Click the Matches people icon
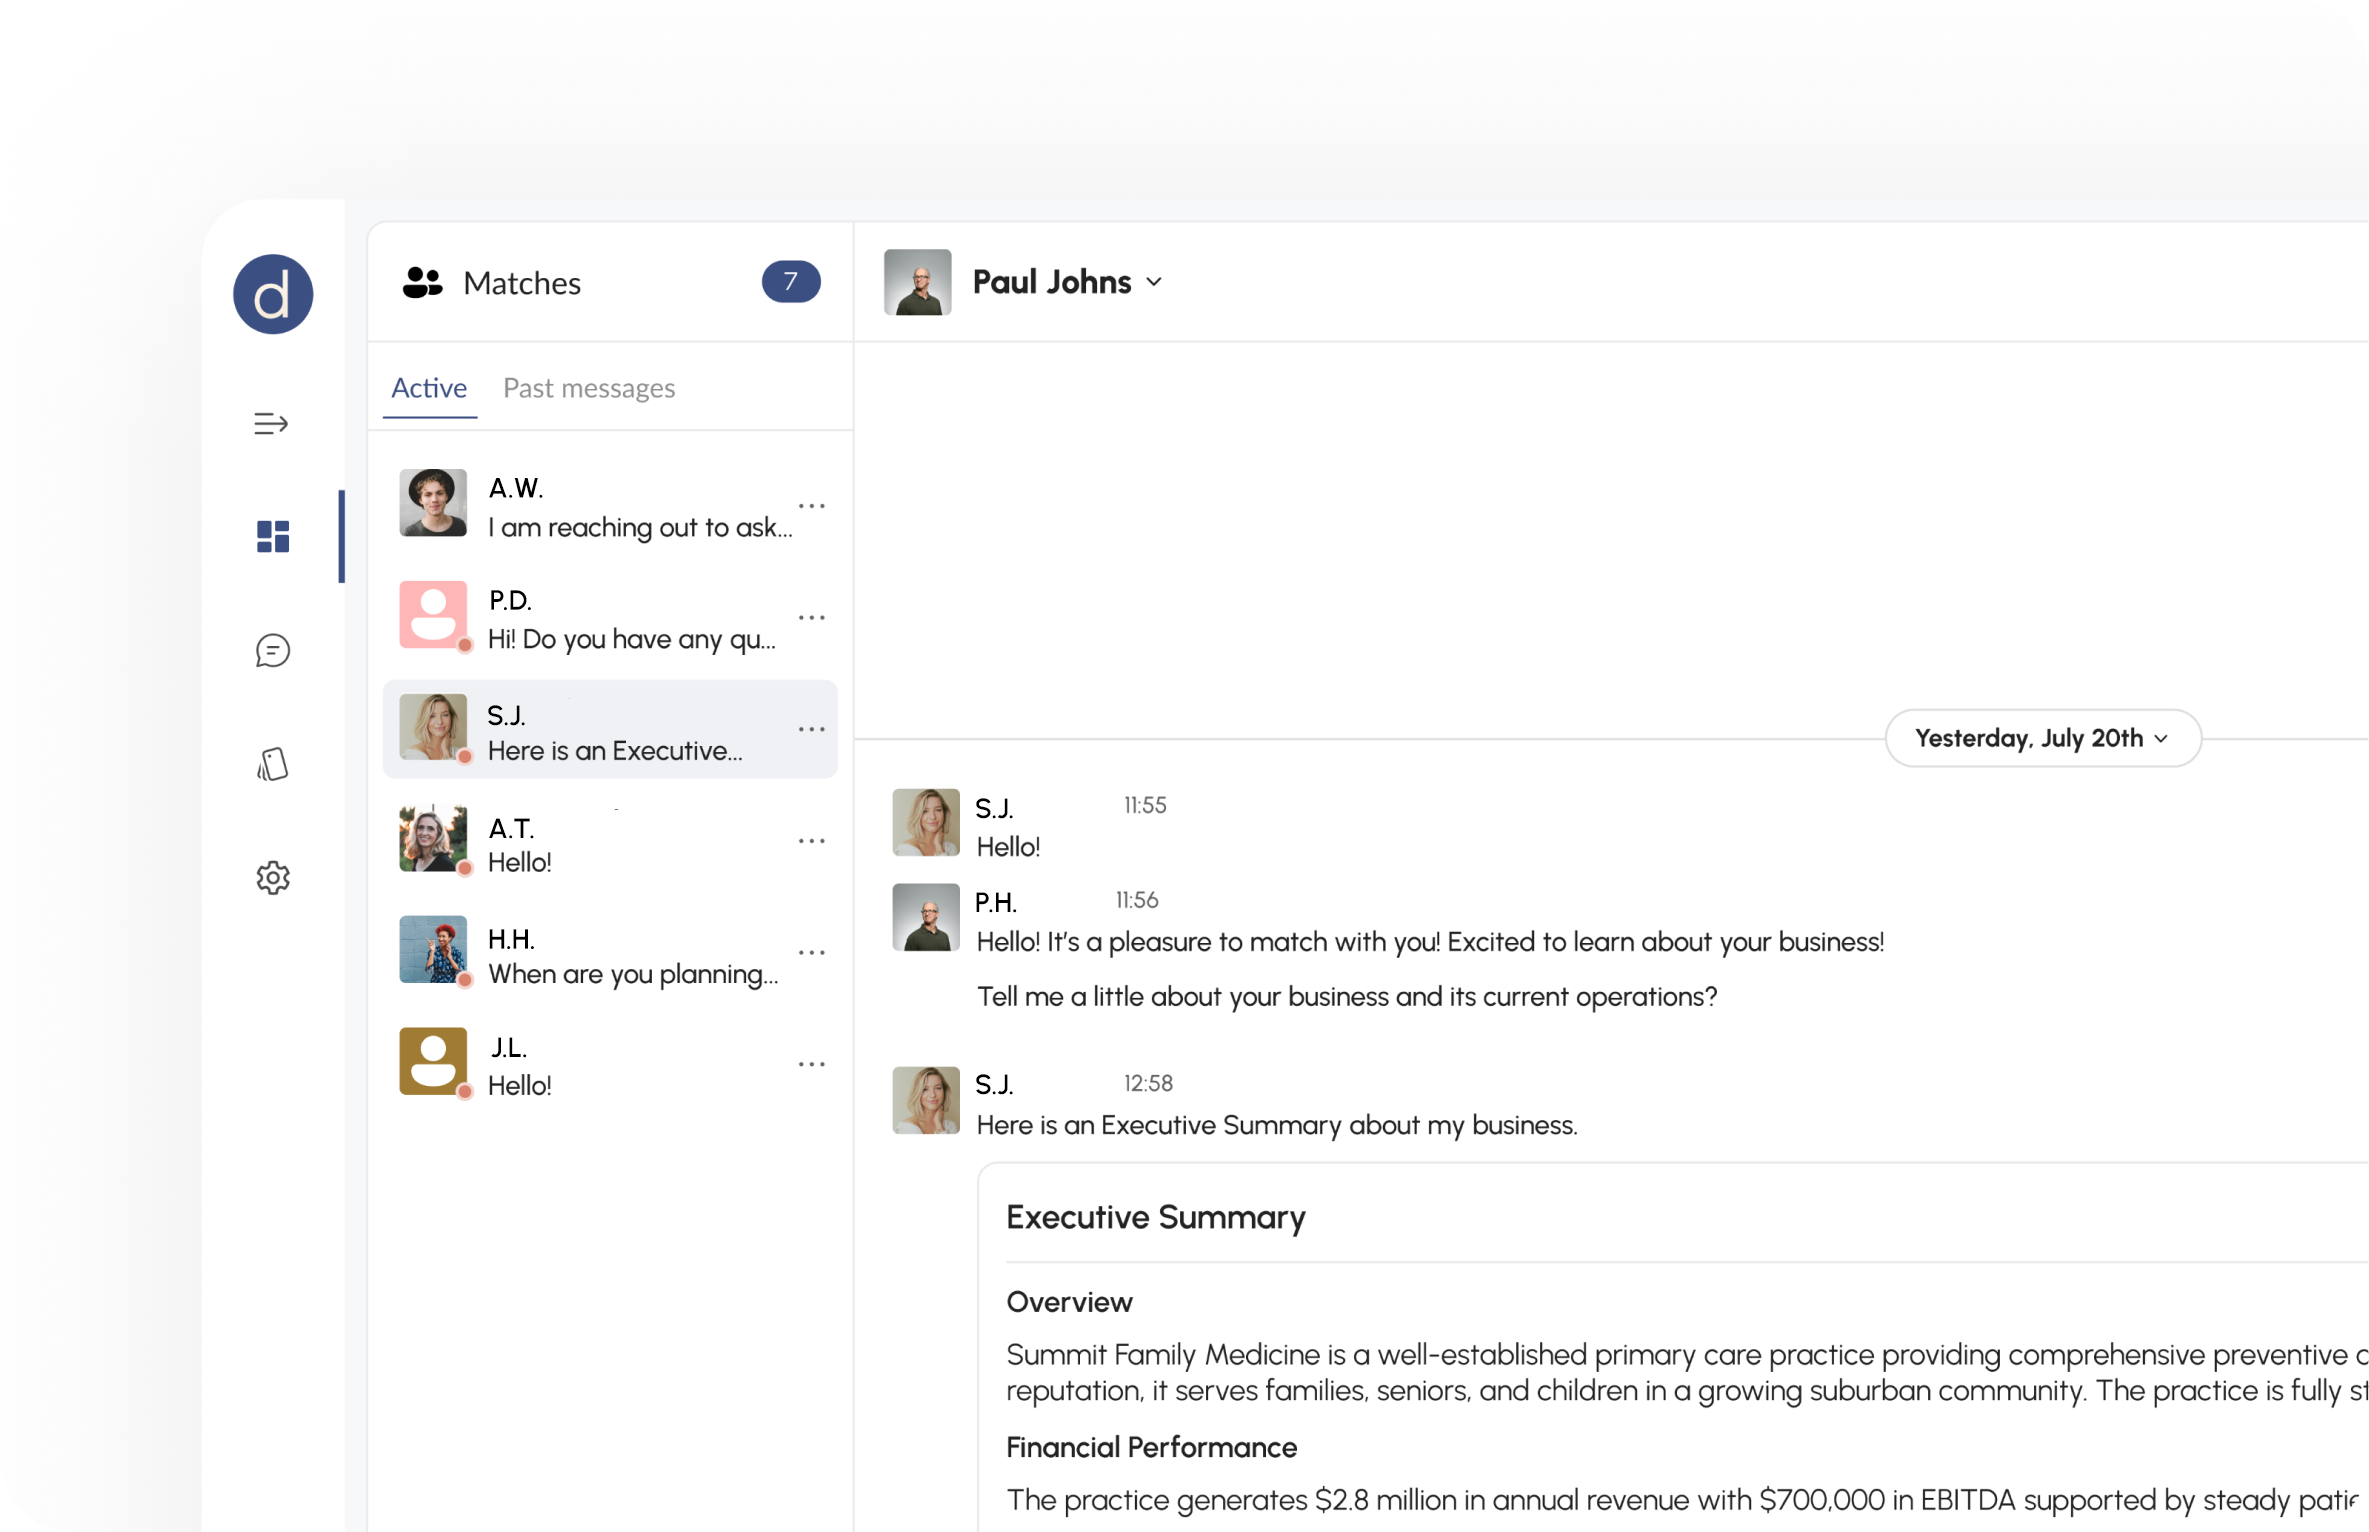Screen dimensions: 2369x1532 tap(422, 283)
